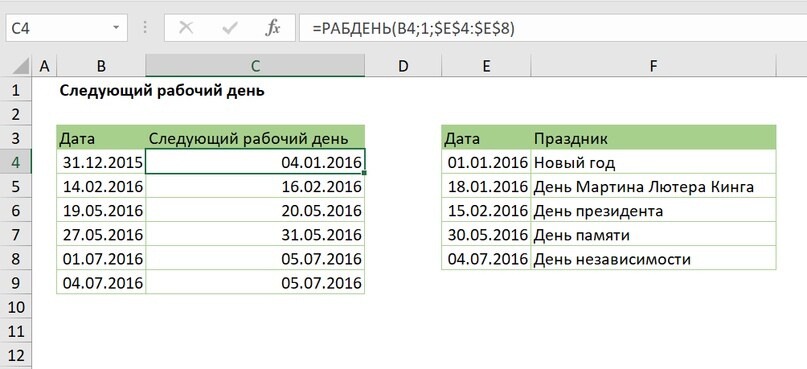Select holiday date 04.07.2016 in column E
This screenshot has height=369, width=807.
click(486, 259)
